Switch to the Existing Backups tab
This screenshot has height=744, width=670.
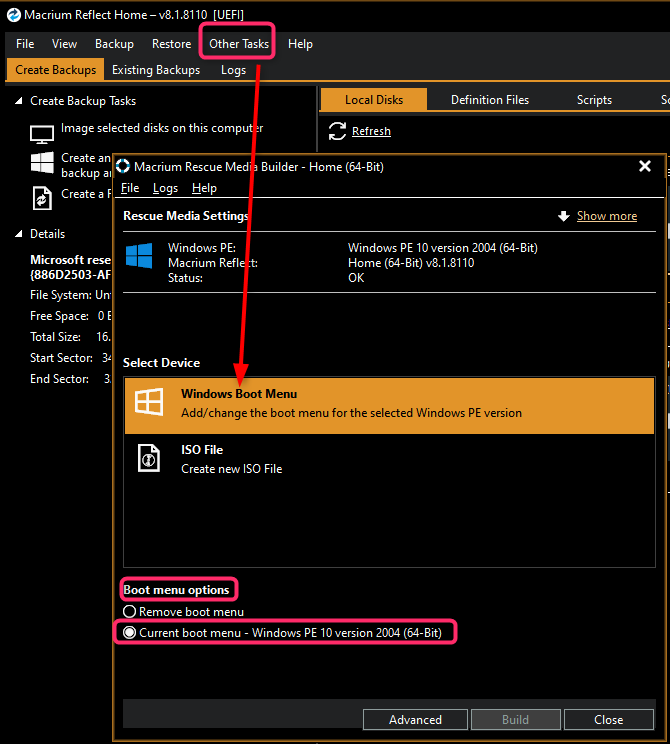coord(156,70)
